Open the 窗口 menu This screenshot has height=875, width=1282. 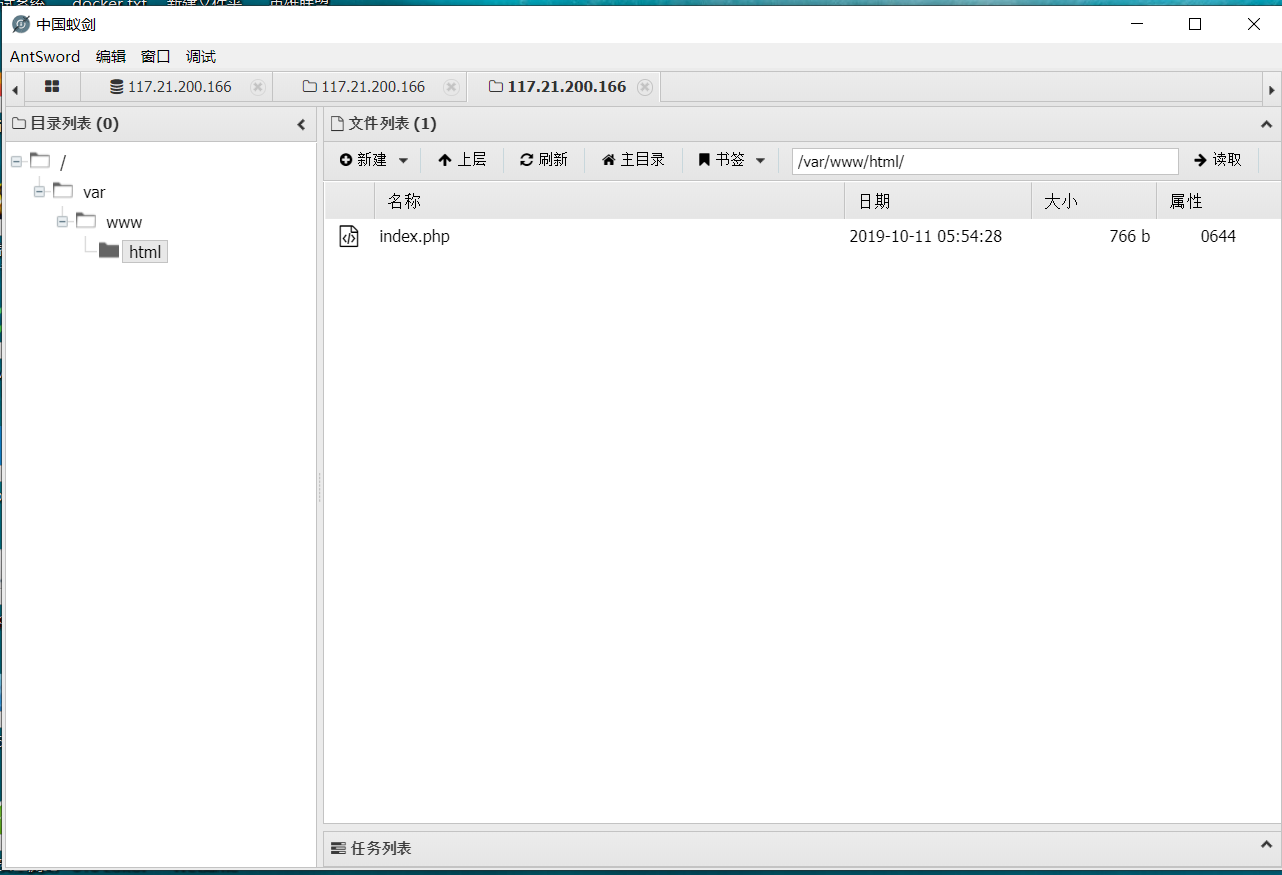coord(156,56)
